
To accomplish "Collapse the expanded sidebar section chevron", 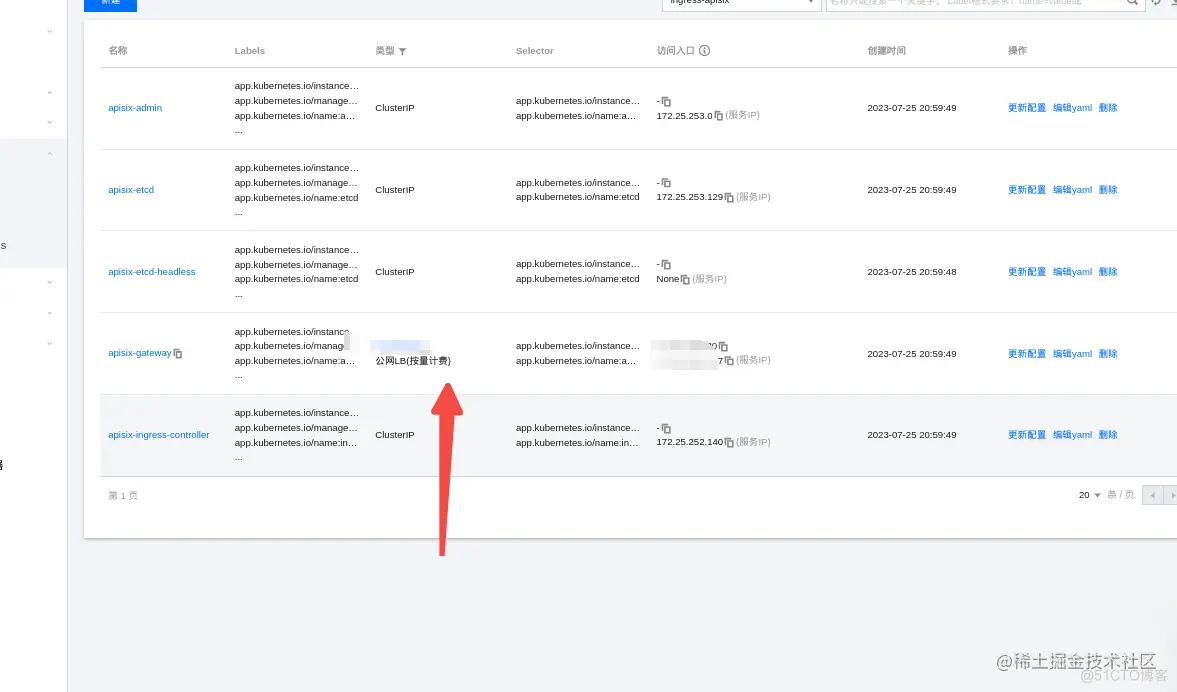I will (x=50, y=154).
